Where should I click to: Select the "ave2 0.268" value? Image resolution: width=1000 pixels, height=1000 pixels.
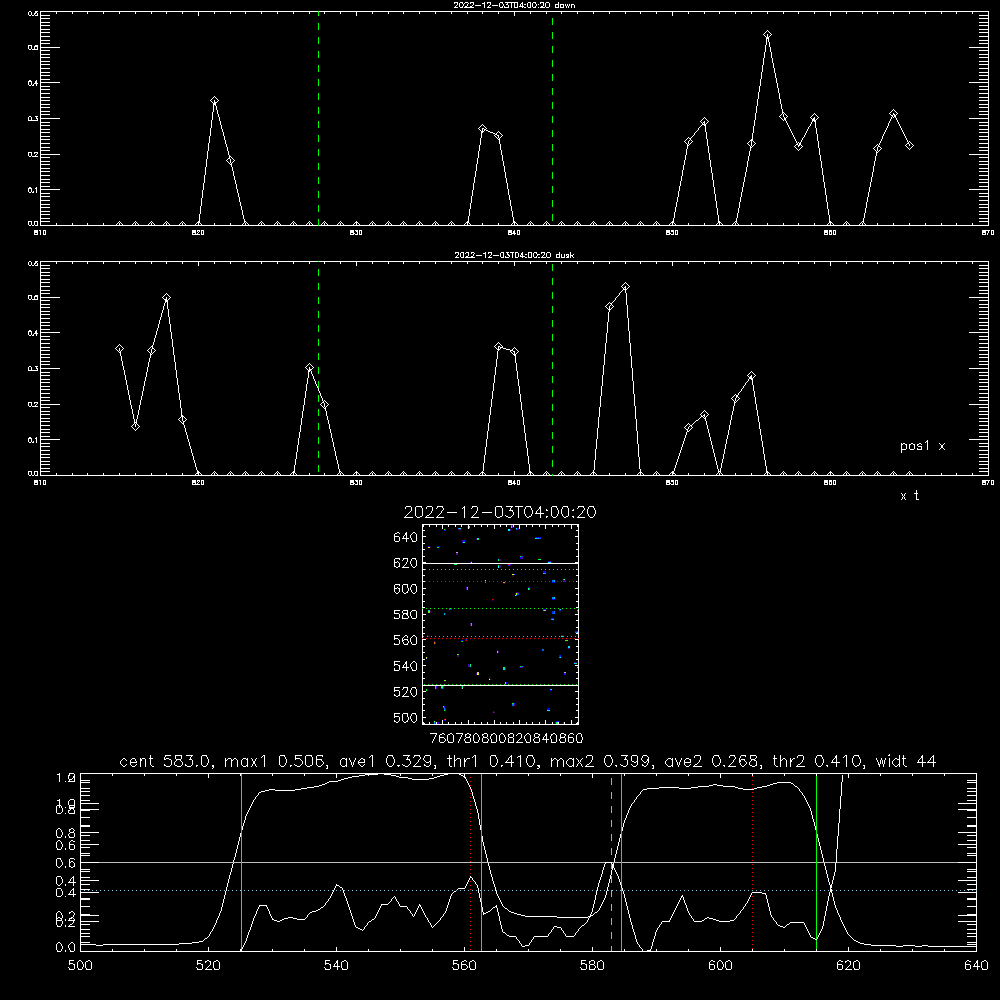(710, 761)
